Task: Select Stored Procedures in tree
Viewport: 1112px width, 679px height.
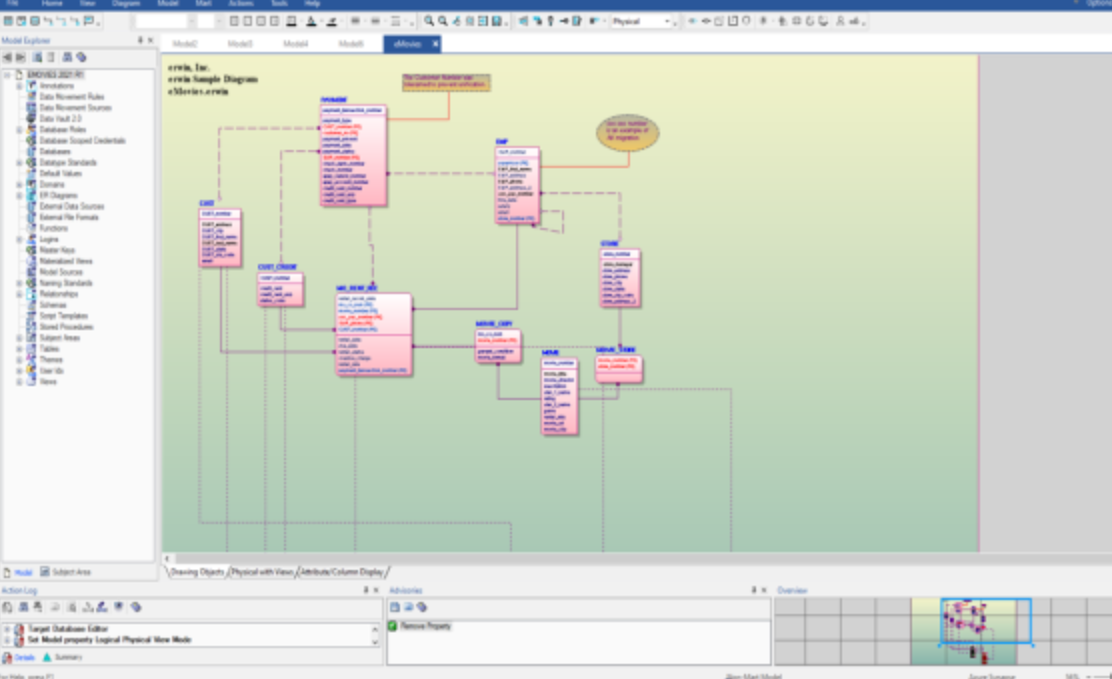Action: pyautogui.click(x=66, y=326)
